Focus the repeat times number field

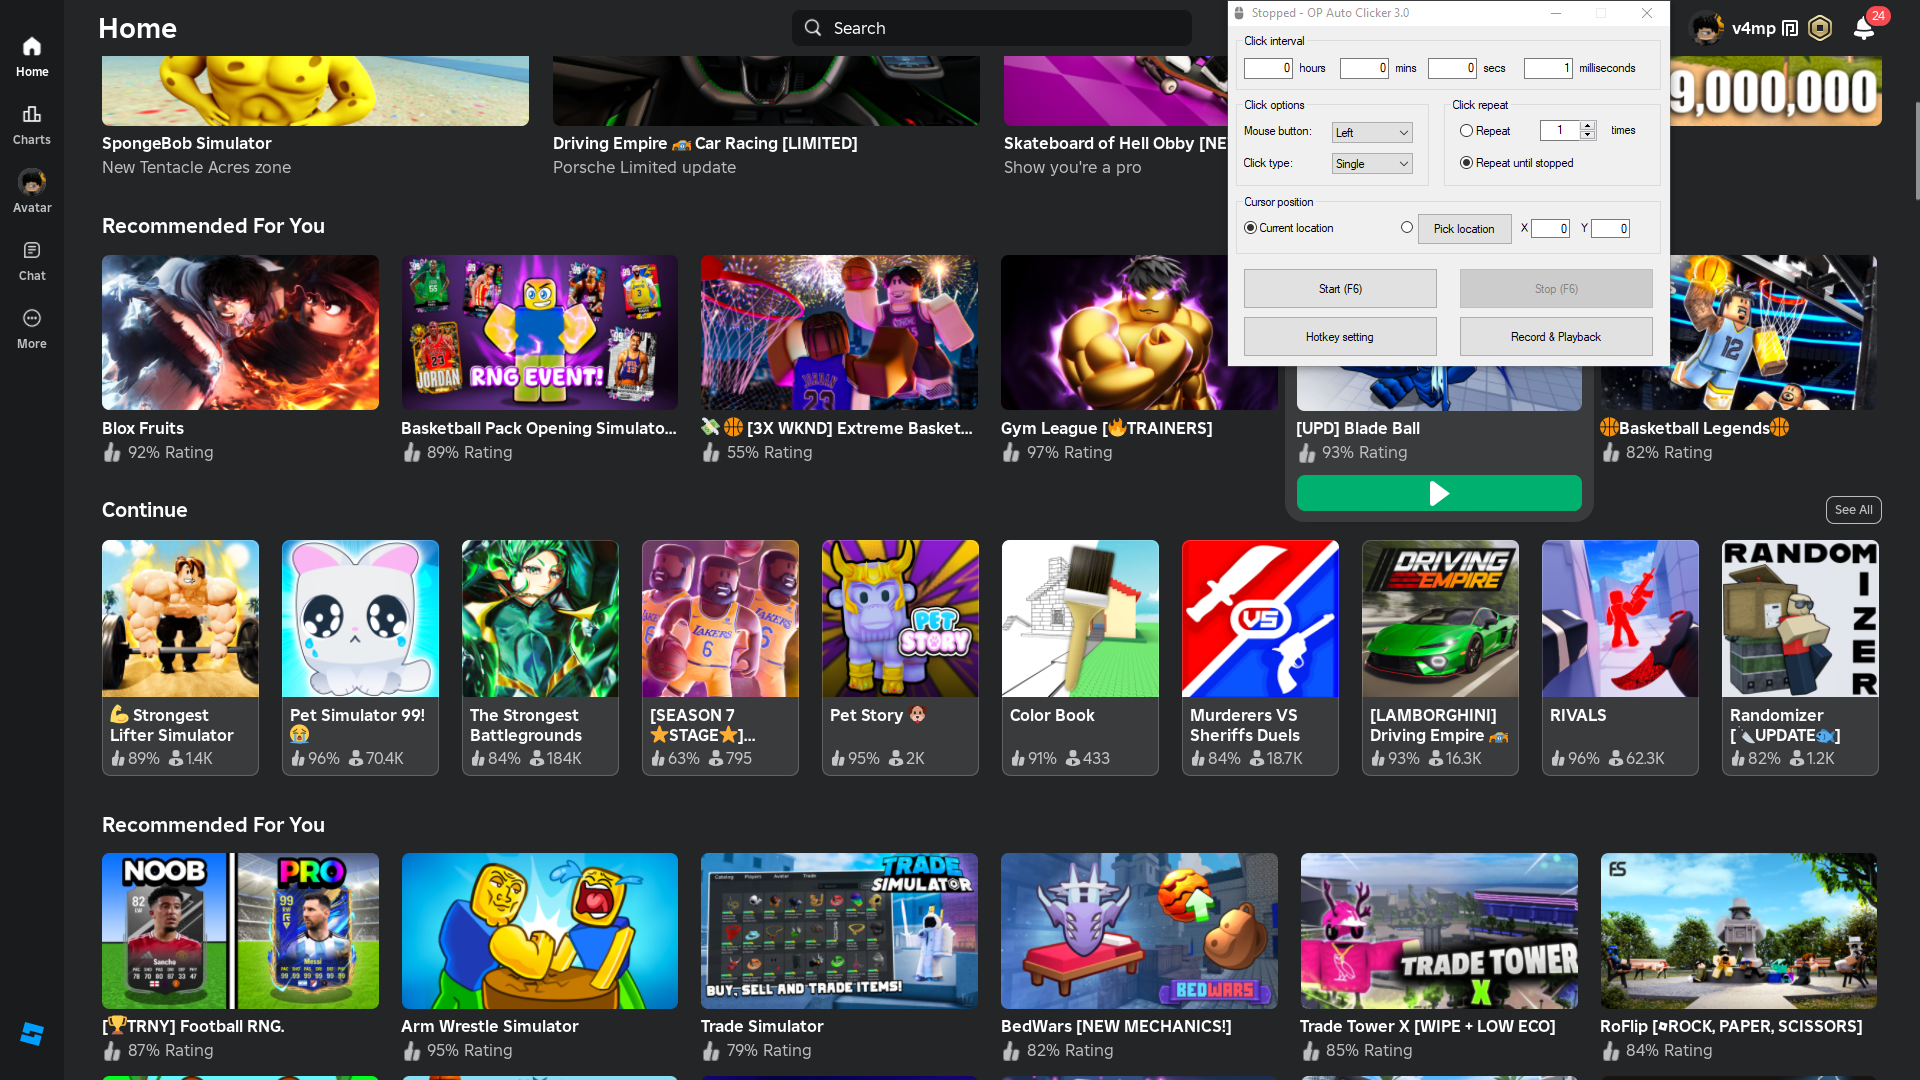[1560, 131]
